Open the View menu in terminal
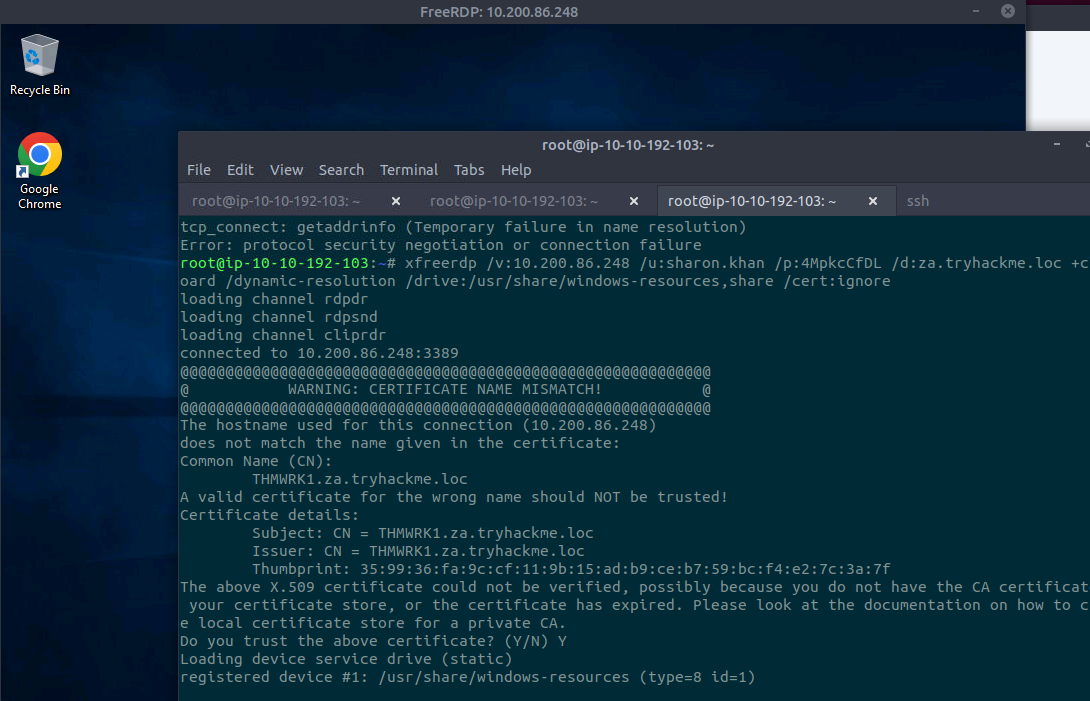 (x=286, y=170)
